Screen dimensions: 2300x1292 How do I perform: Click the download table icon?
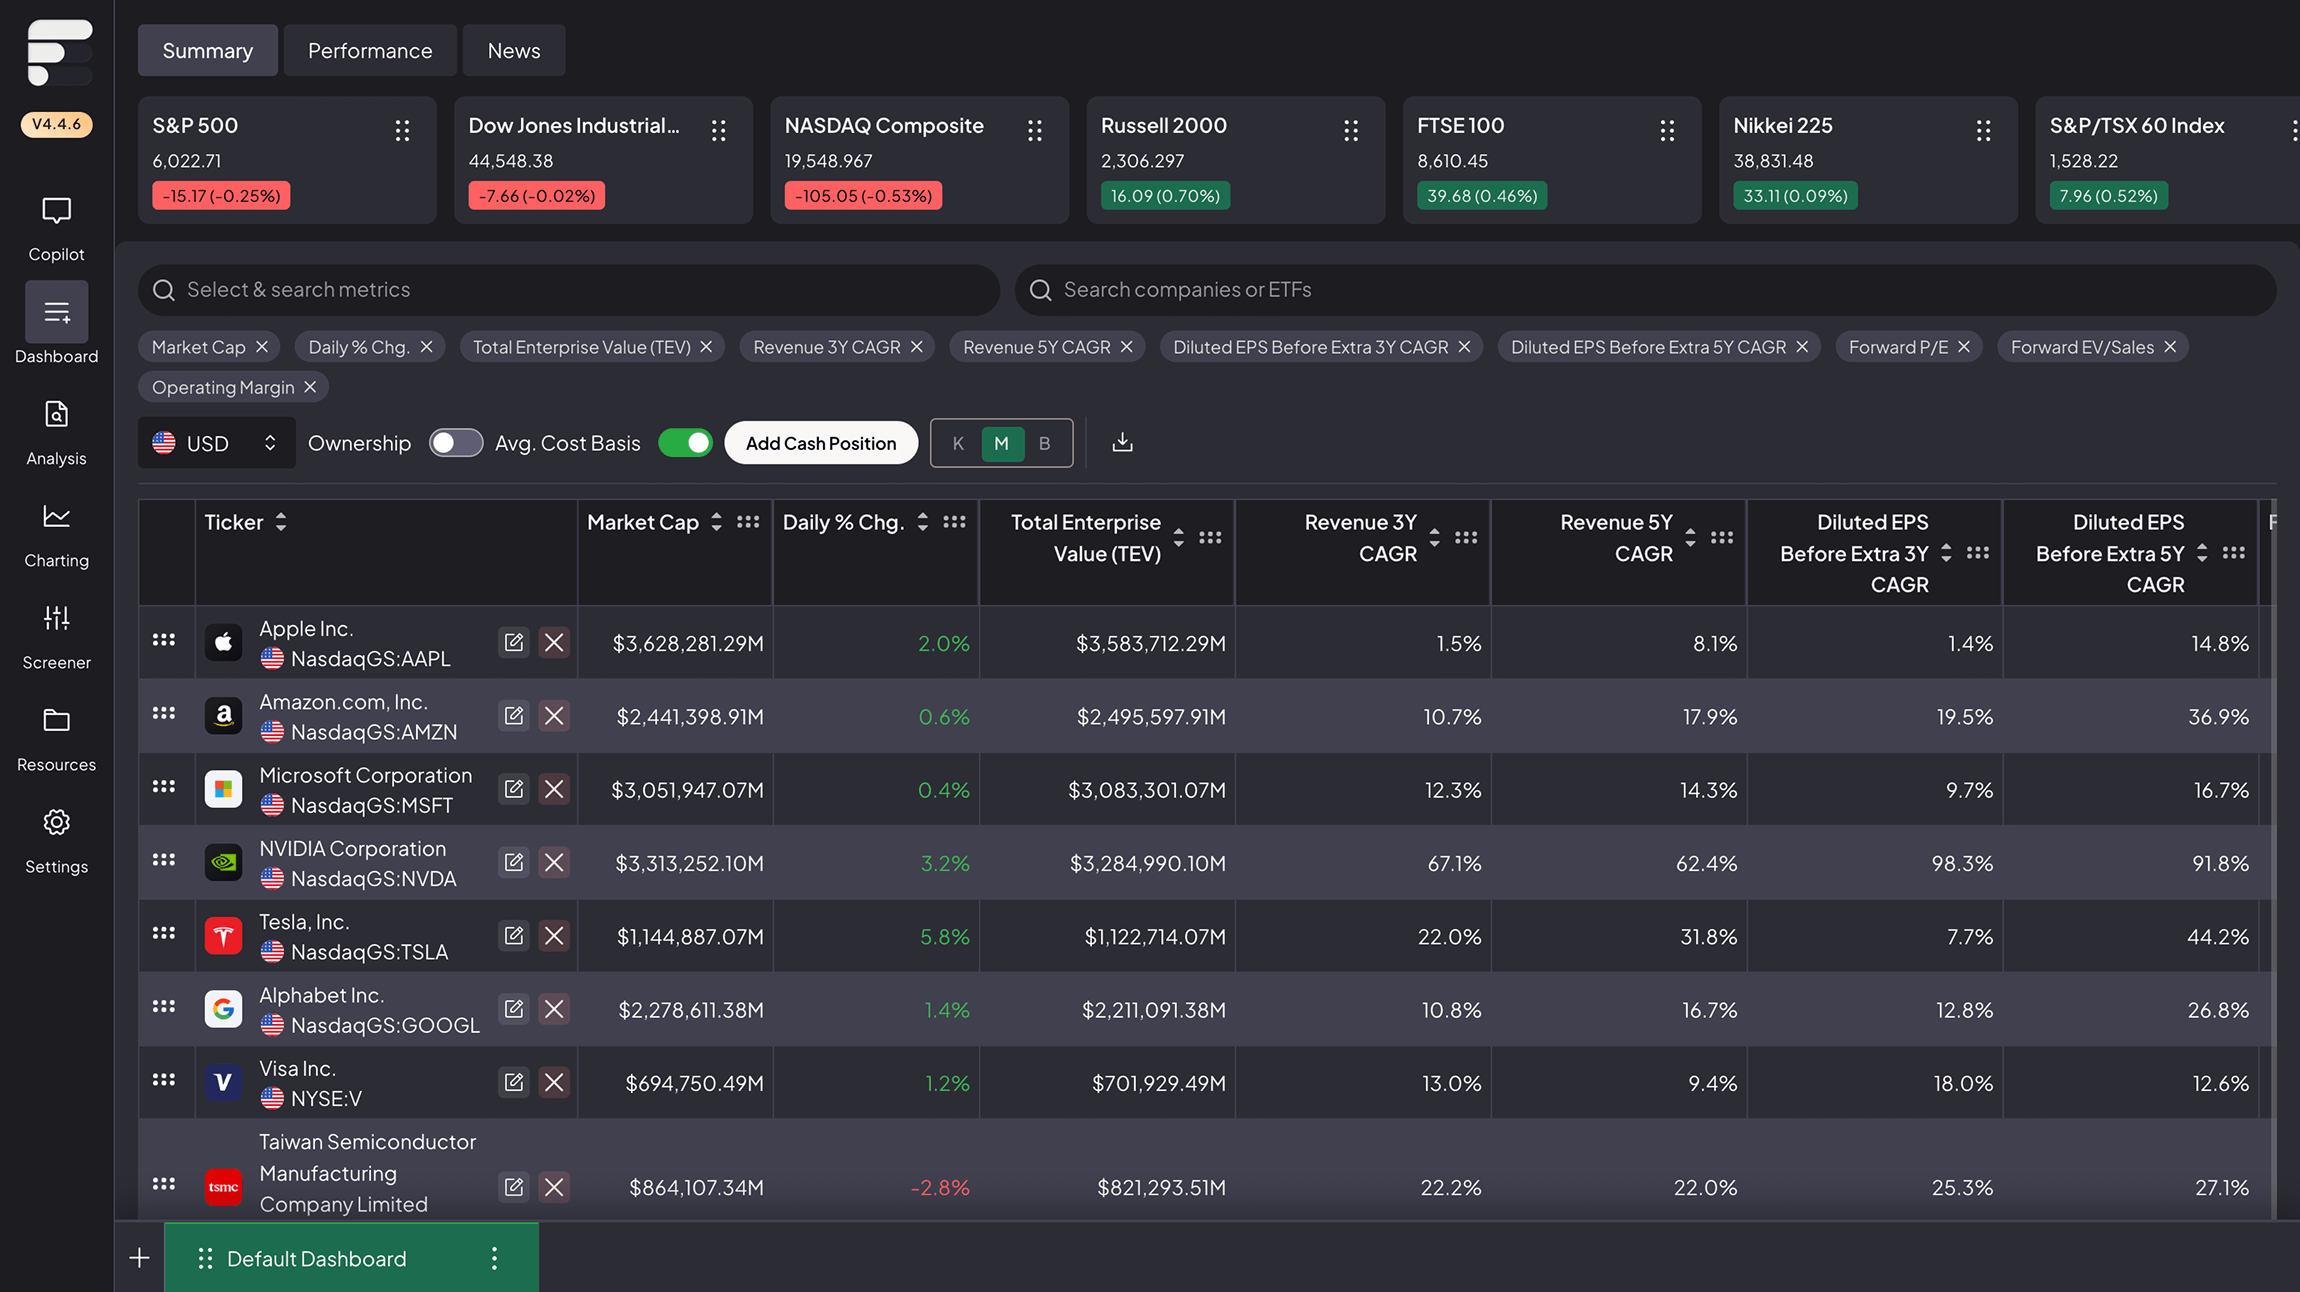[1122, 443]
